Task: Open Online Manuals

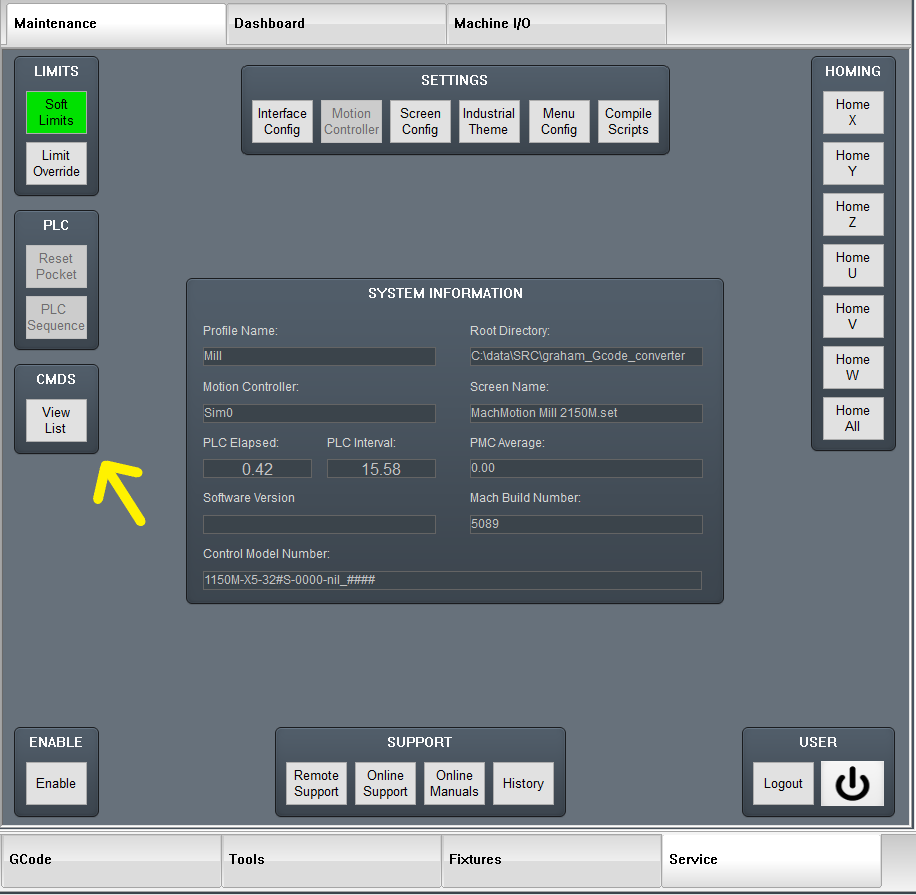Action: click(454, 784)
